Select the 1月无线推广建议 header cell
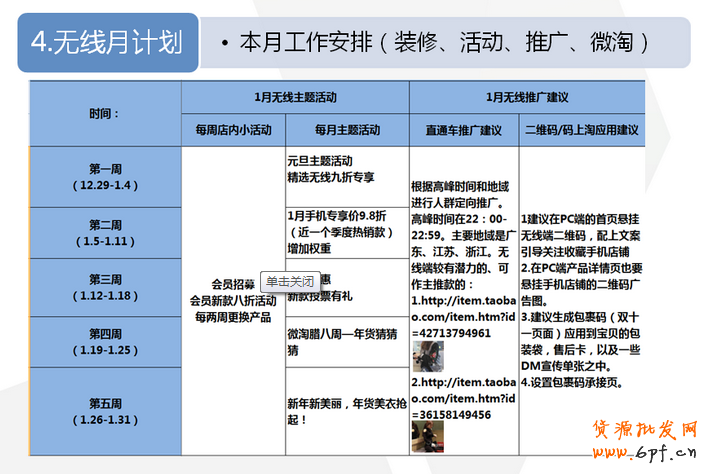707x474 pixels. point(526,97)
